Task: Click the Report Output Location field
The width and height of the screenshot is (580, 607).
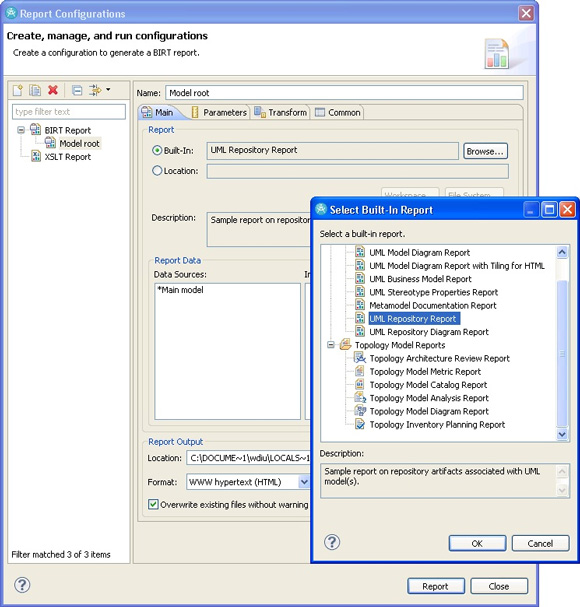Action: click(x=248, y=458)
